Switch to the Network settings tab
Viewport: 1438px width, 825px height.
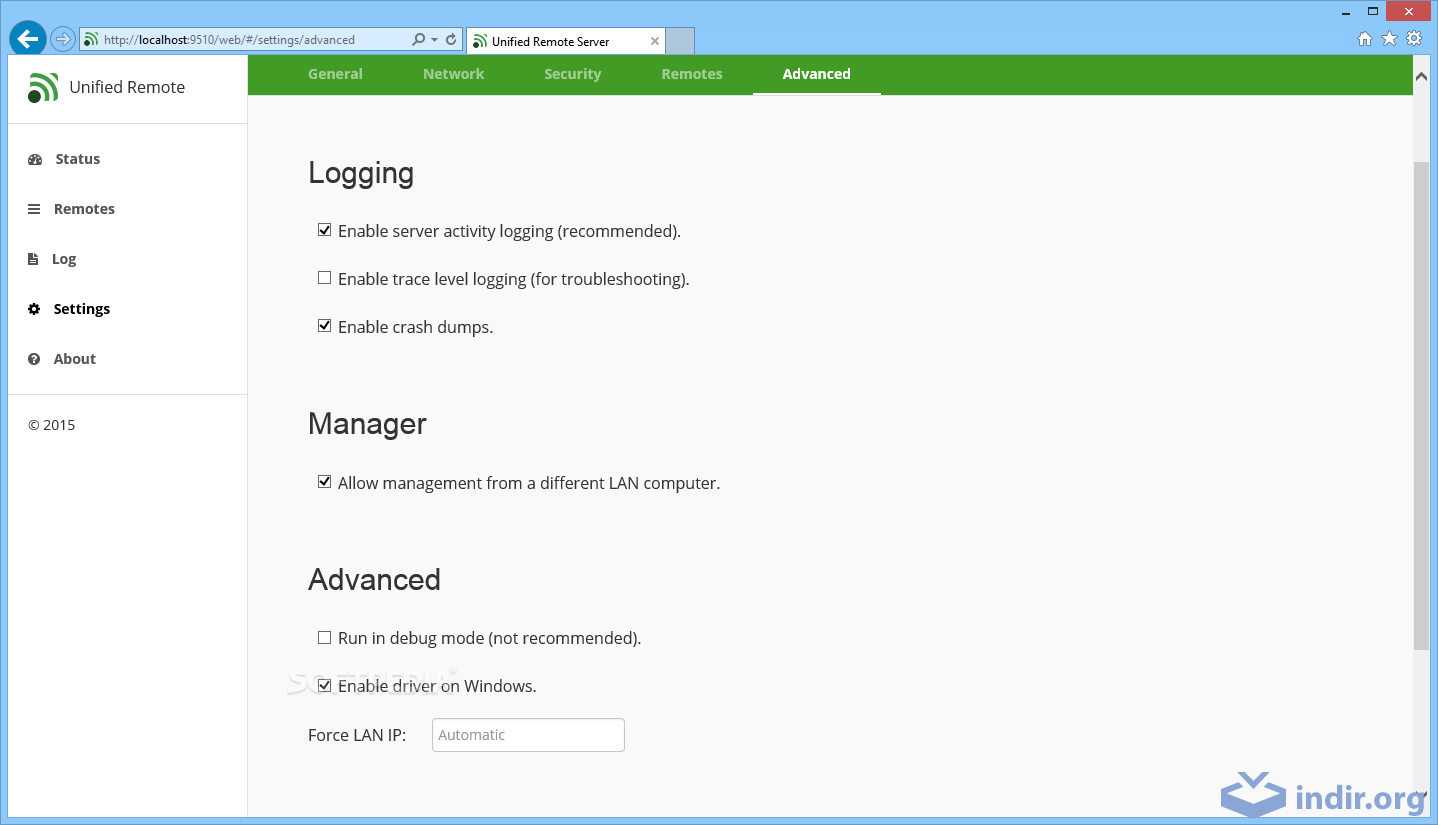[x=453, y=74]
